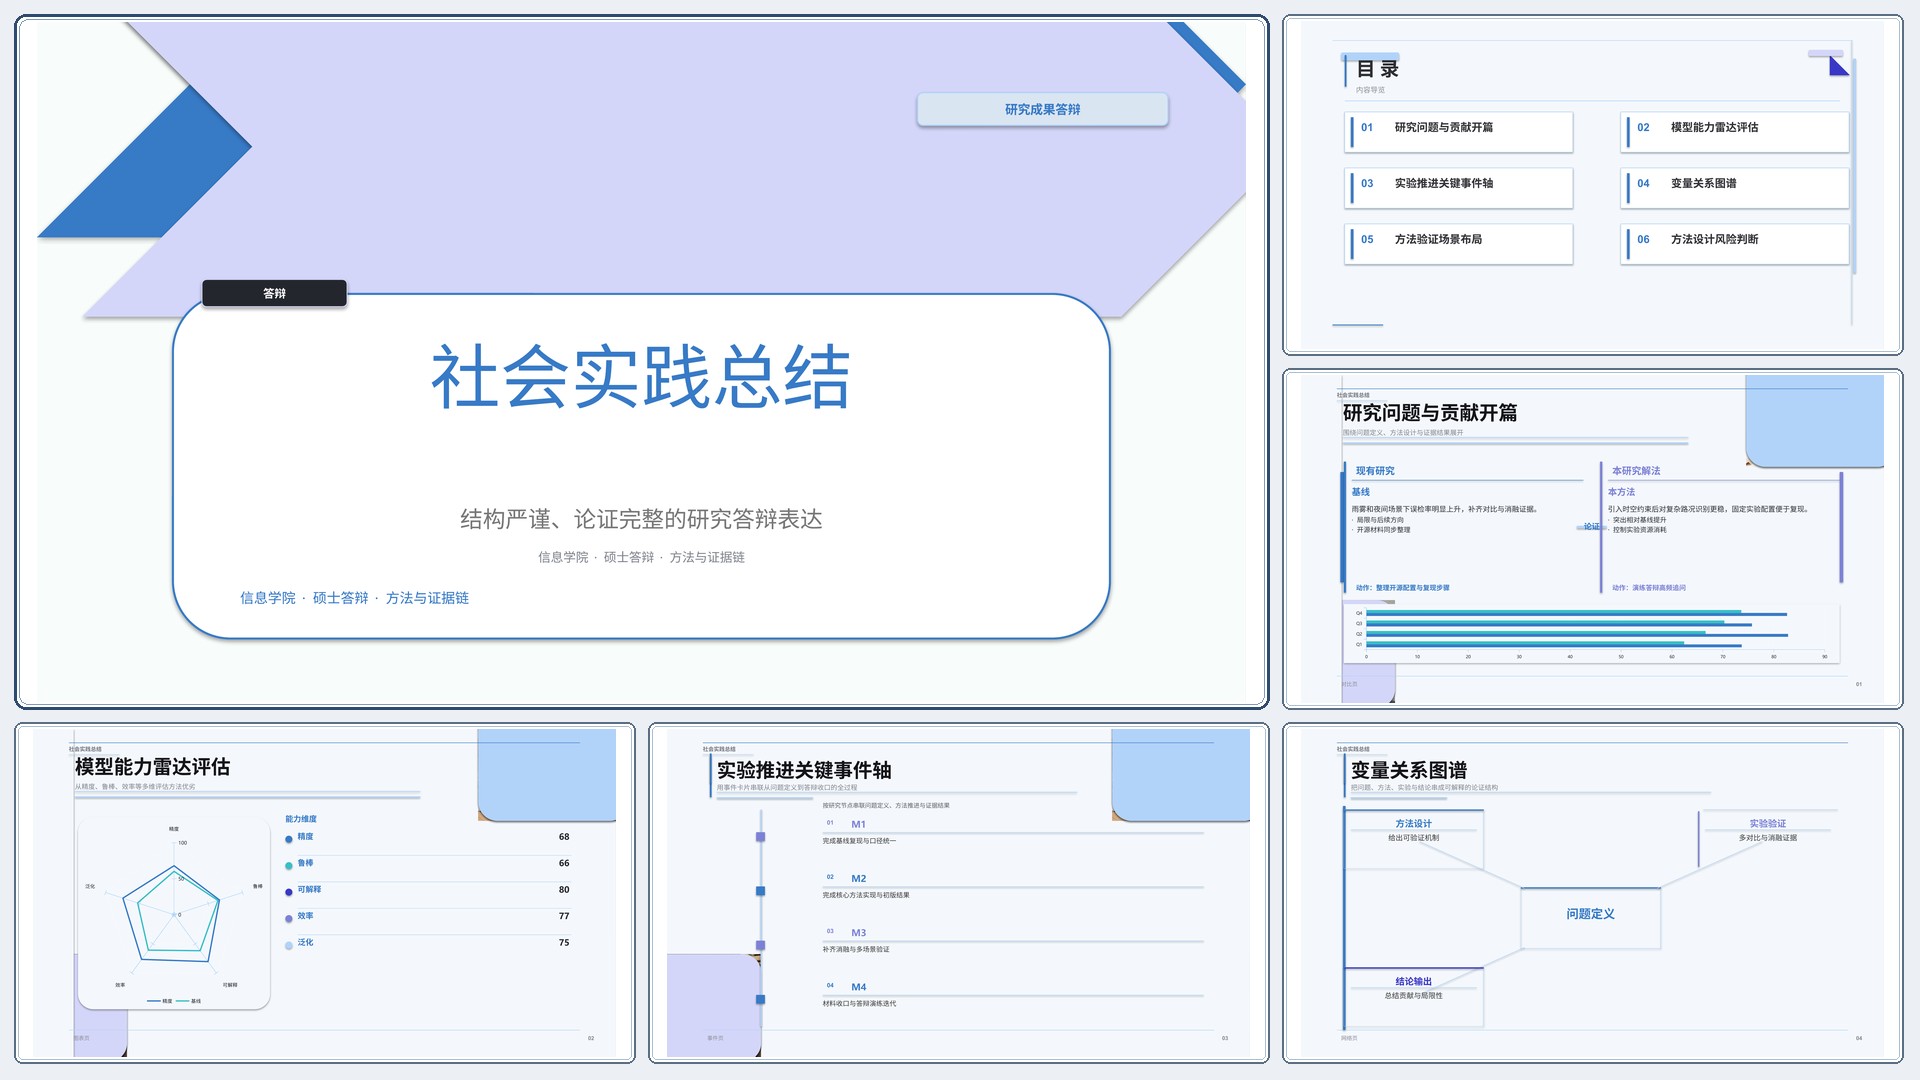Click the 变量关系图谱 slide title
The height and width of the screenshot is (1080, 1920).
[x=1409, y=770]
